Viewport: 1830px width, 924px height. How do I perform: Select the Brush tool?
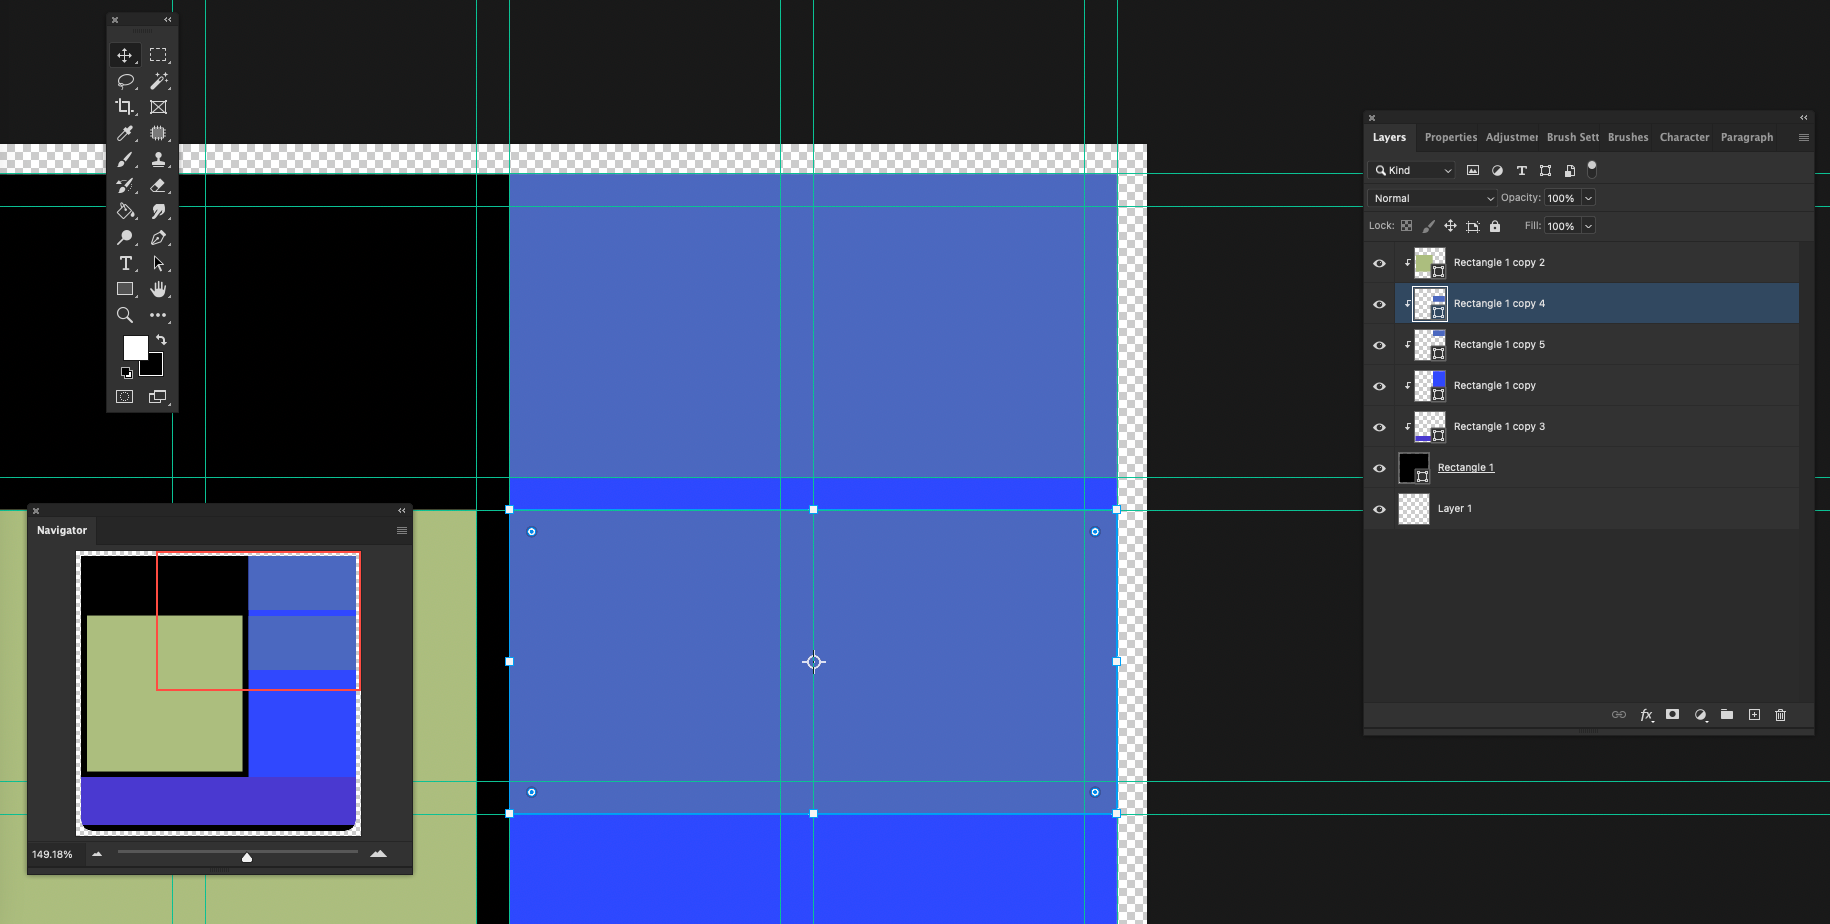(125, 159)
